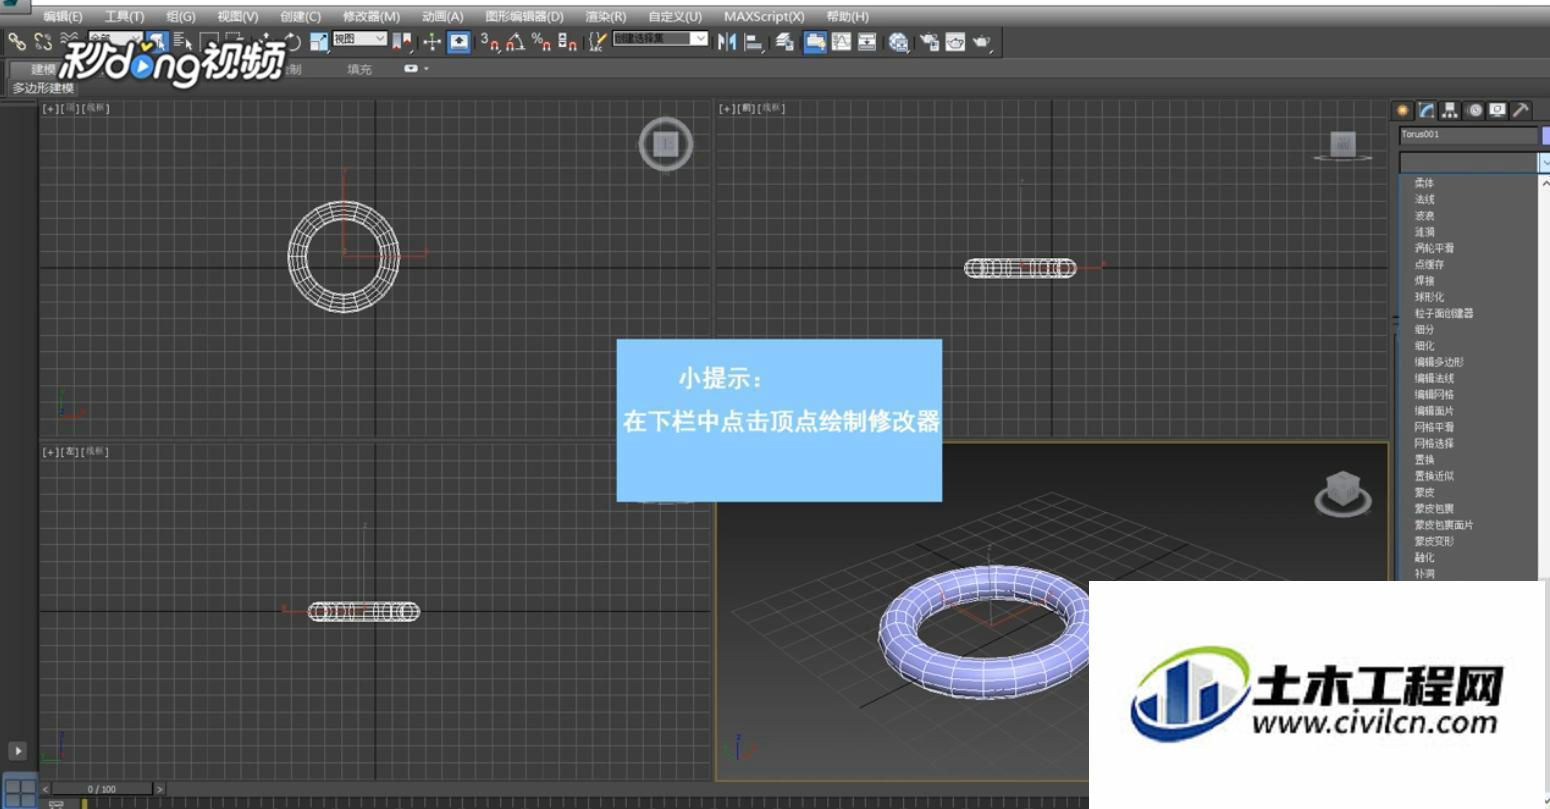The width and height of the screenshot is (1550, 809).
Task: Toggle Angle Snap
Action: [516, 41]
